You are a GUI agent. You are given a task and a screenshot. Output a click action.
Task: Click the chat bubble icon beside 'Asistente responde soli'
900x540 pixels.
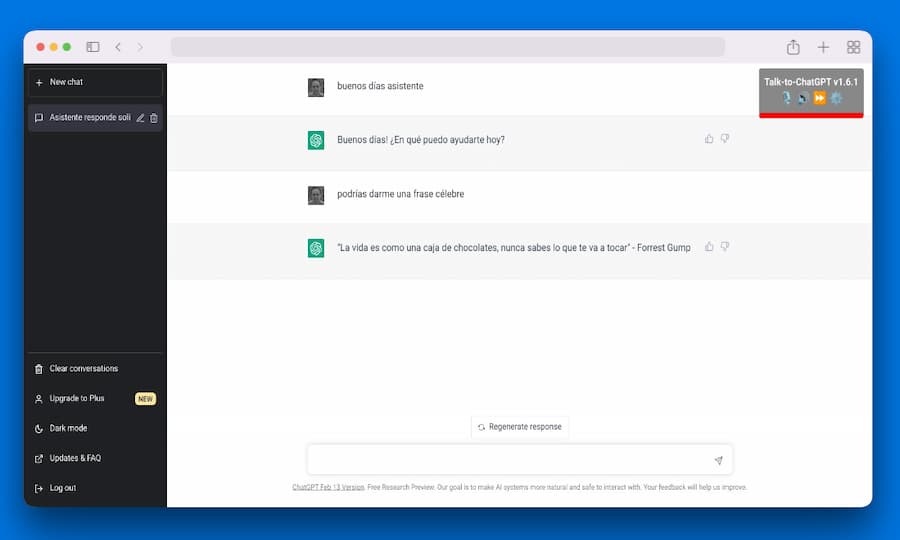(38, 118)
